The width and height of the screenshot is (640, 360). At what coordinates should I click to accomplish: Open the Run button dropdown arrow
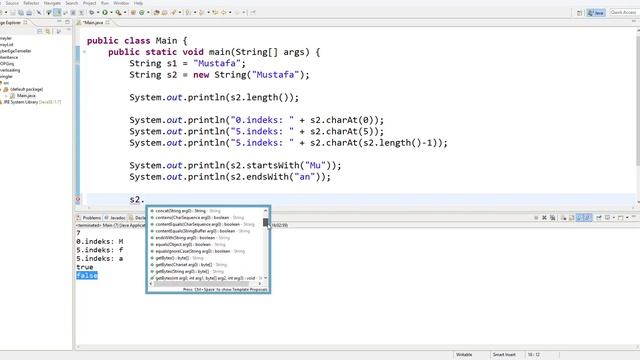(x=111, y=13)
